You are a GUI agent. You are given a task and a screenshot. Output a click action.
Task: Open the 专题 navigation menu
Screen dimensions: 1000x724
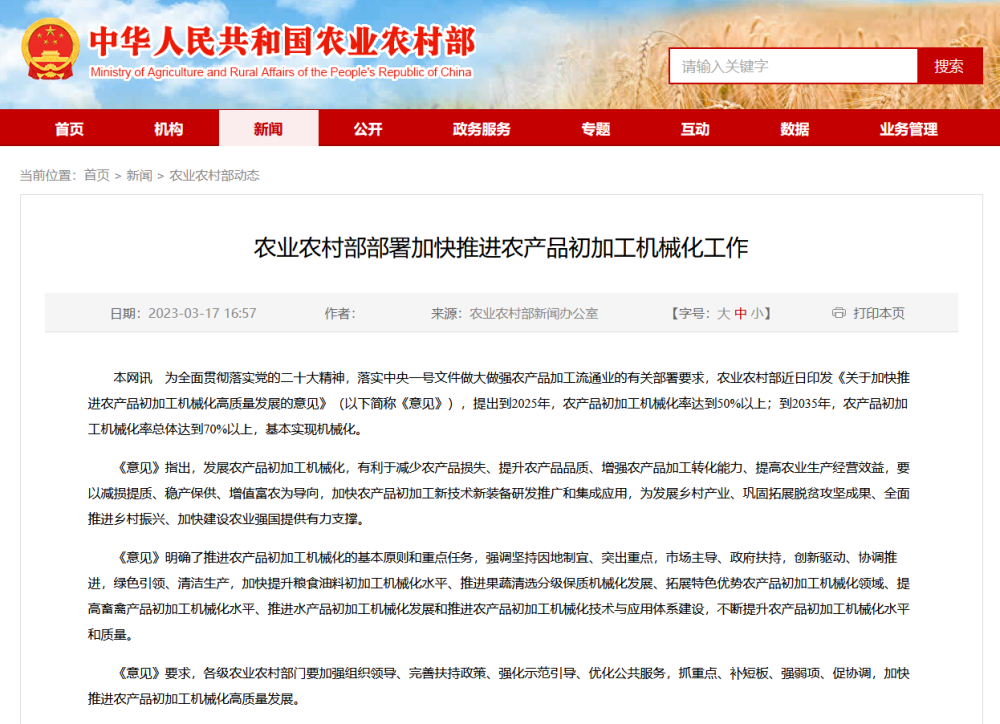point(595,128)
